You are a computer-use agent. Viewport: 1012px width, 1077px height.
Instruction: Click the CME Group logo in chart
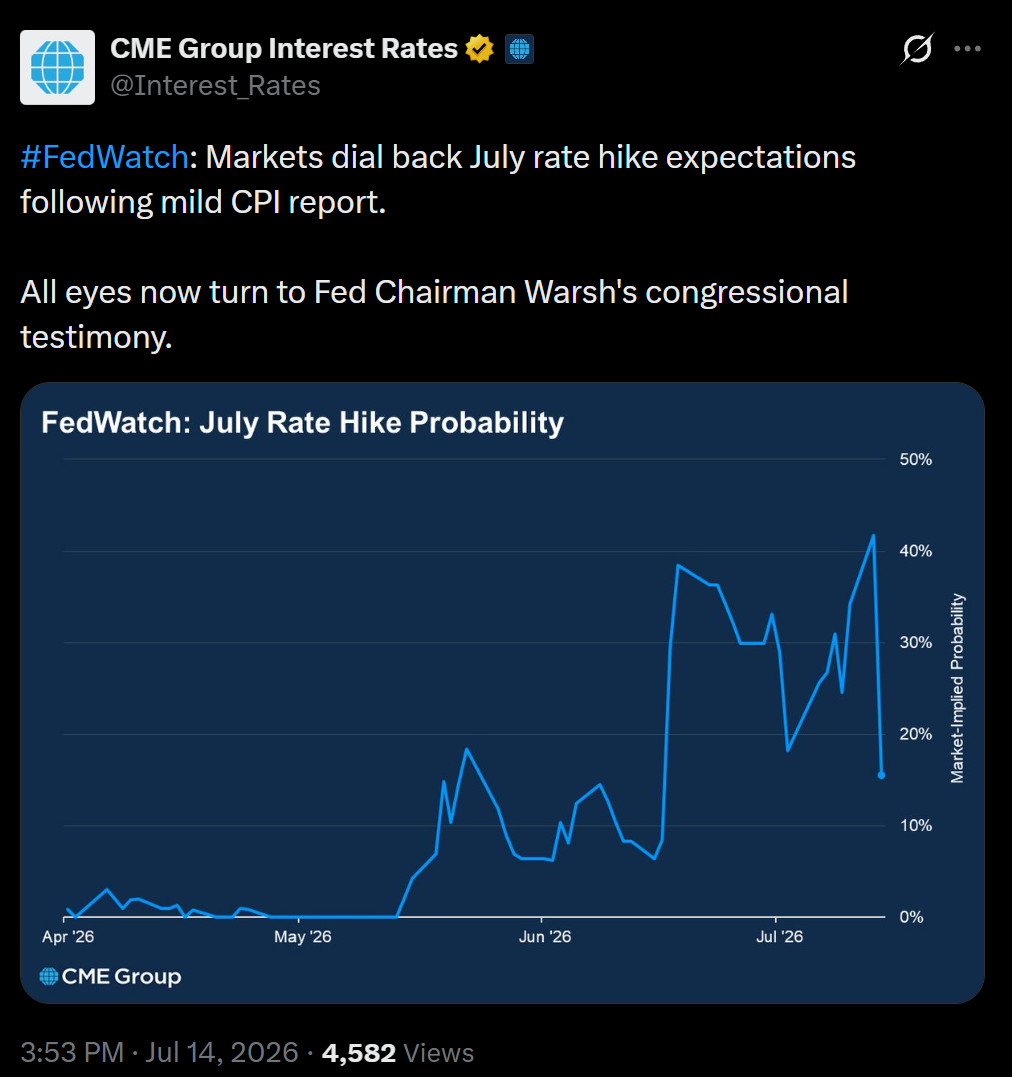pos(111,976)
